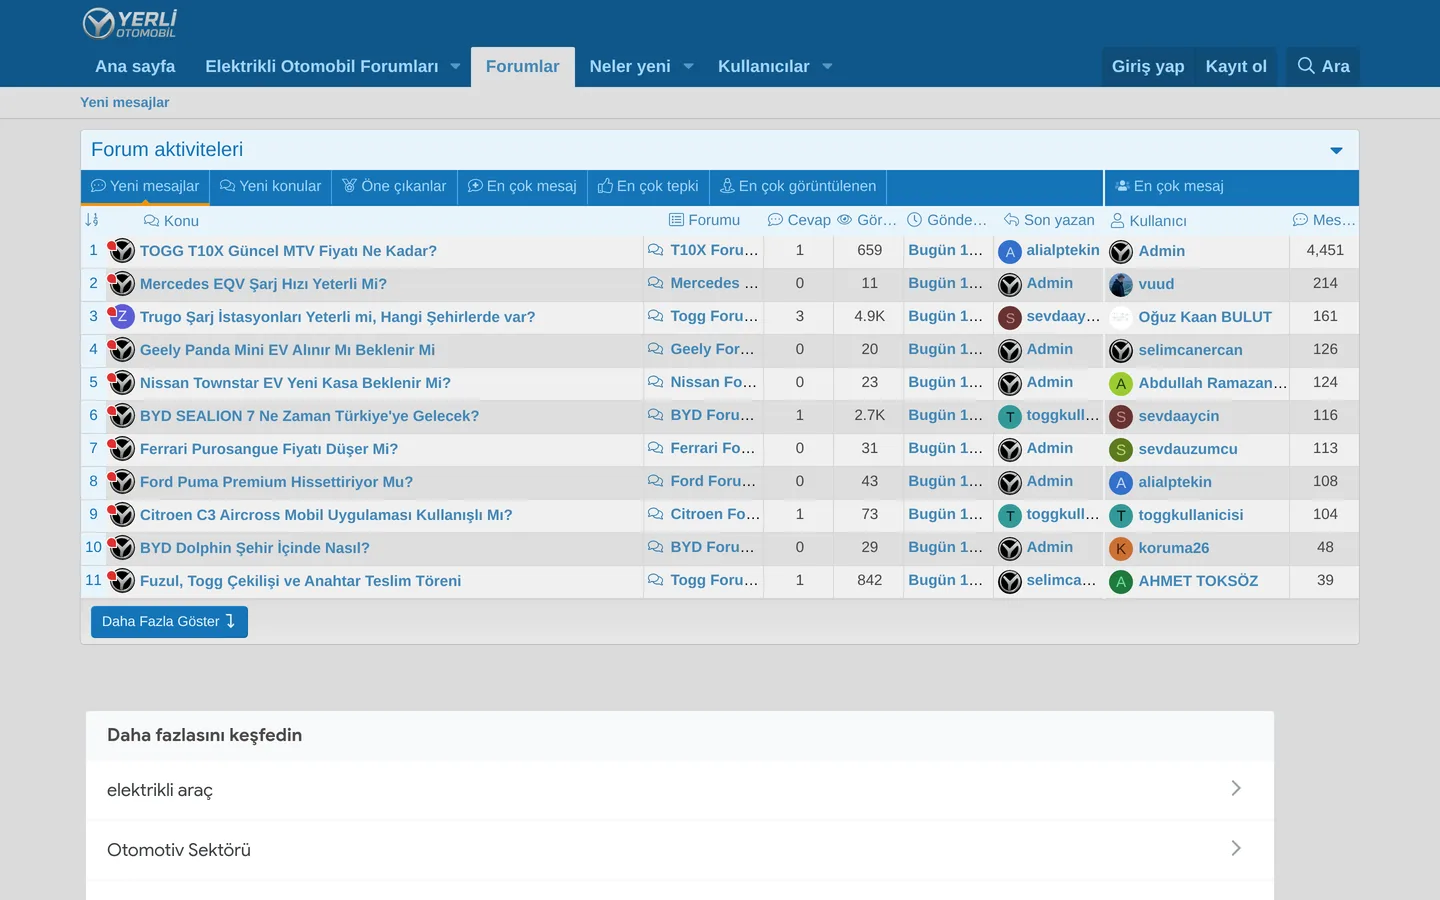The width and height of the screenshot is (1440, 900).
Task: Open topic Citroen C3 Aircross Mobil Uygulaması
Action: pyautogui.click(x=326, y=515)
